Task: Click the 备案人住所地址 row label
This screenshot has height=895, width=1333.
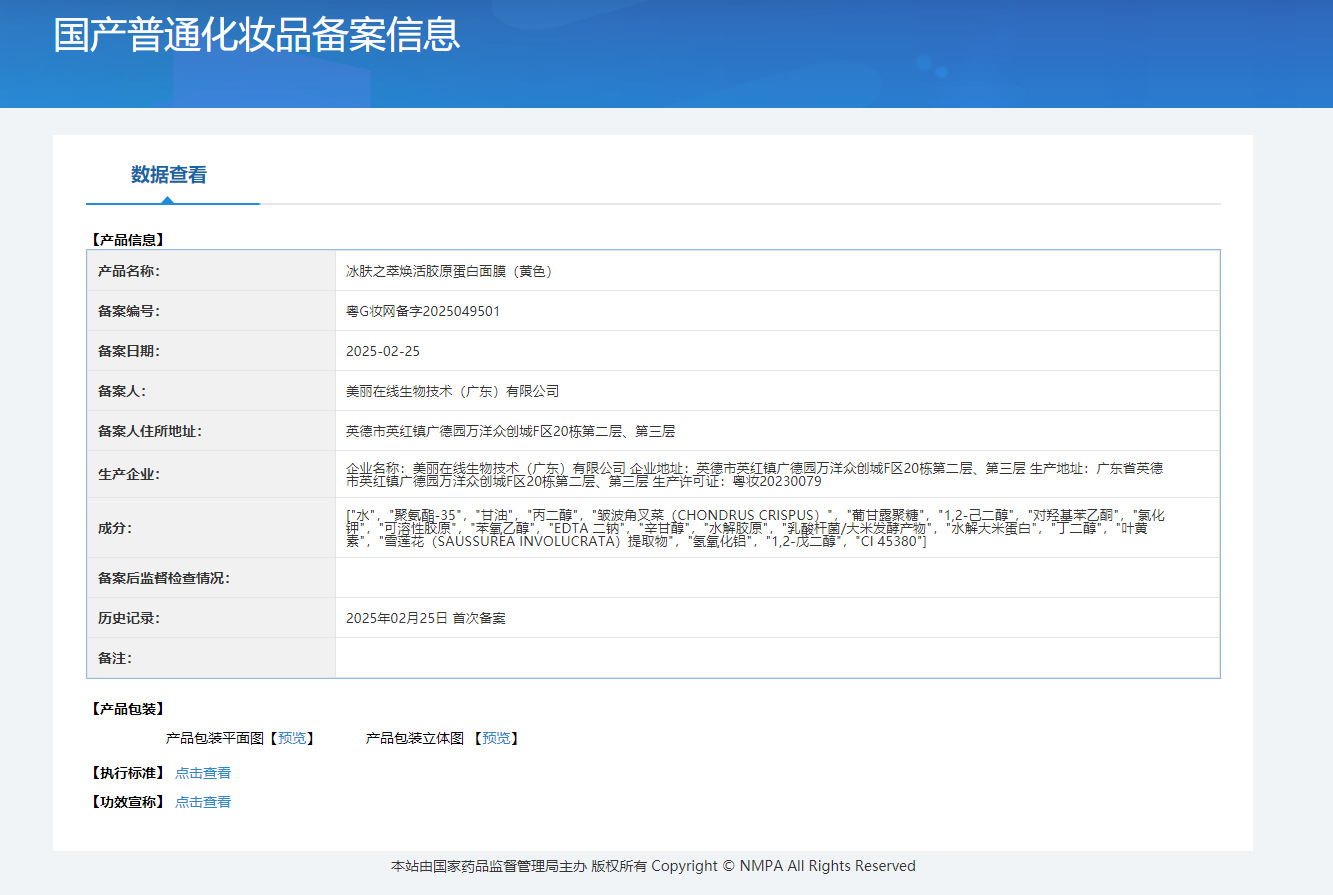Action: 150,431
